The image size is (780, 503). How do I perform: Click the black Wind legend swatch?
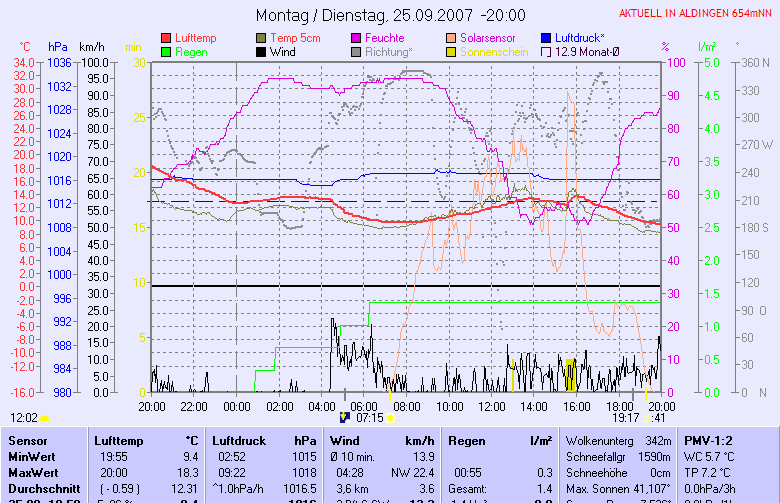263,51
